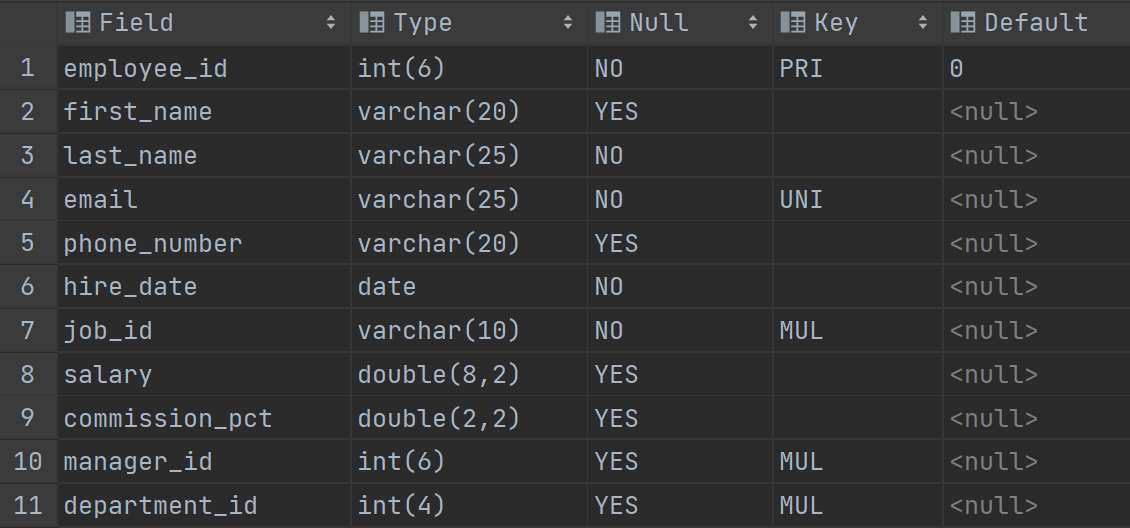The width and height of the screenshot is (1130, 528).
Task: Toggle sort arrows on Key column
Action: pos(922,22)
